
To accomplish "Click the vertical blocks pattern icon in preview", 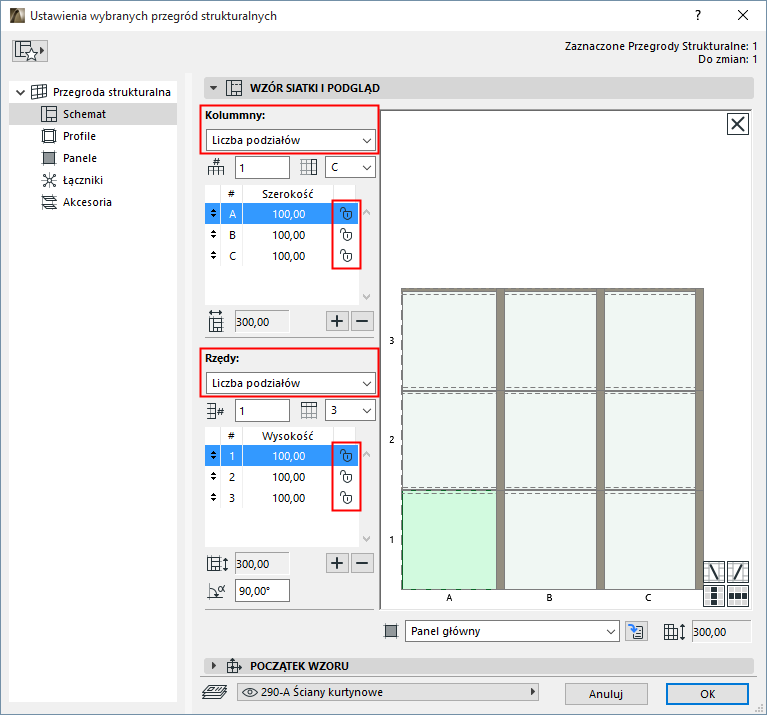I will (x=714, y=596).
